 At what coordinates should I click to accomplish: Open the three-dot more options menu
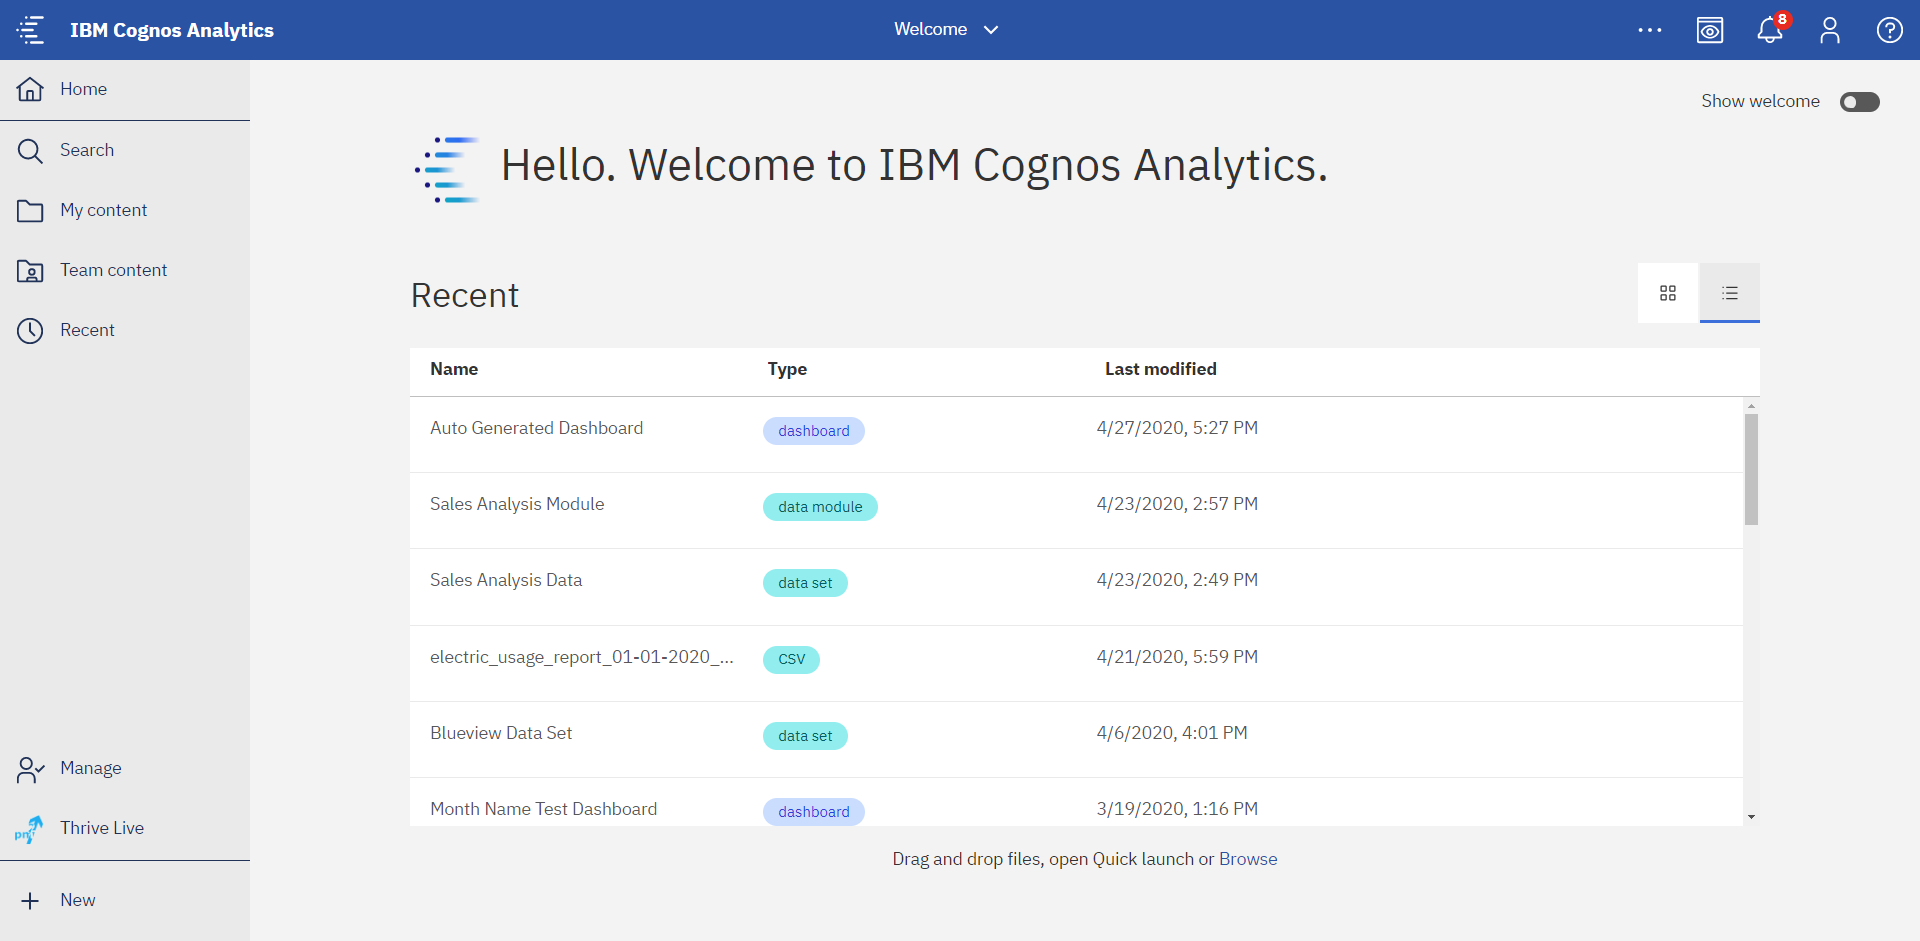pyautogui.click(x=1650, y=30)
